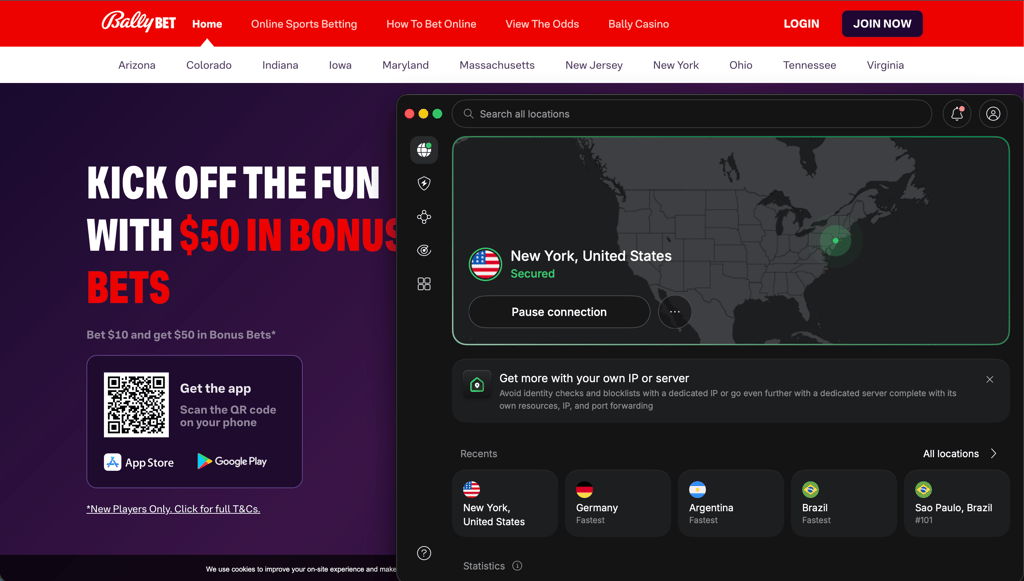1024x581 pixels.
Task: Click the Search all locations field
Action: (692, 114)
